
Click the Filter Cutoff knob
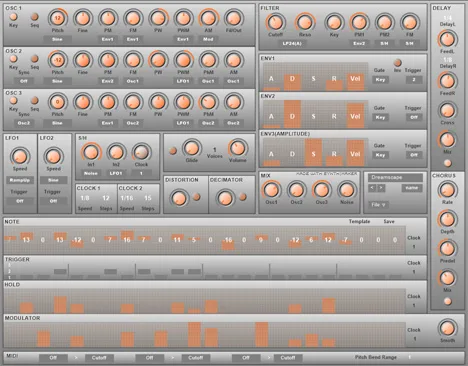(275, 23)
